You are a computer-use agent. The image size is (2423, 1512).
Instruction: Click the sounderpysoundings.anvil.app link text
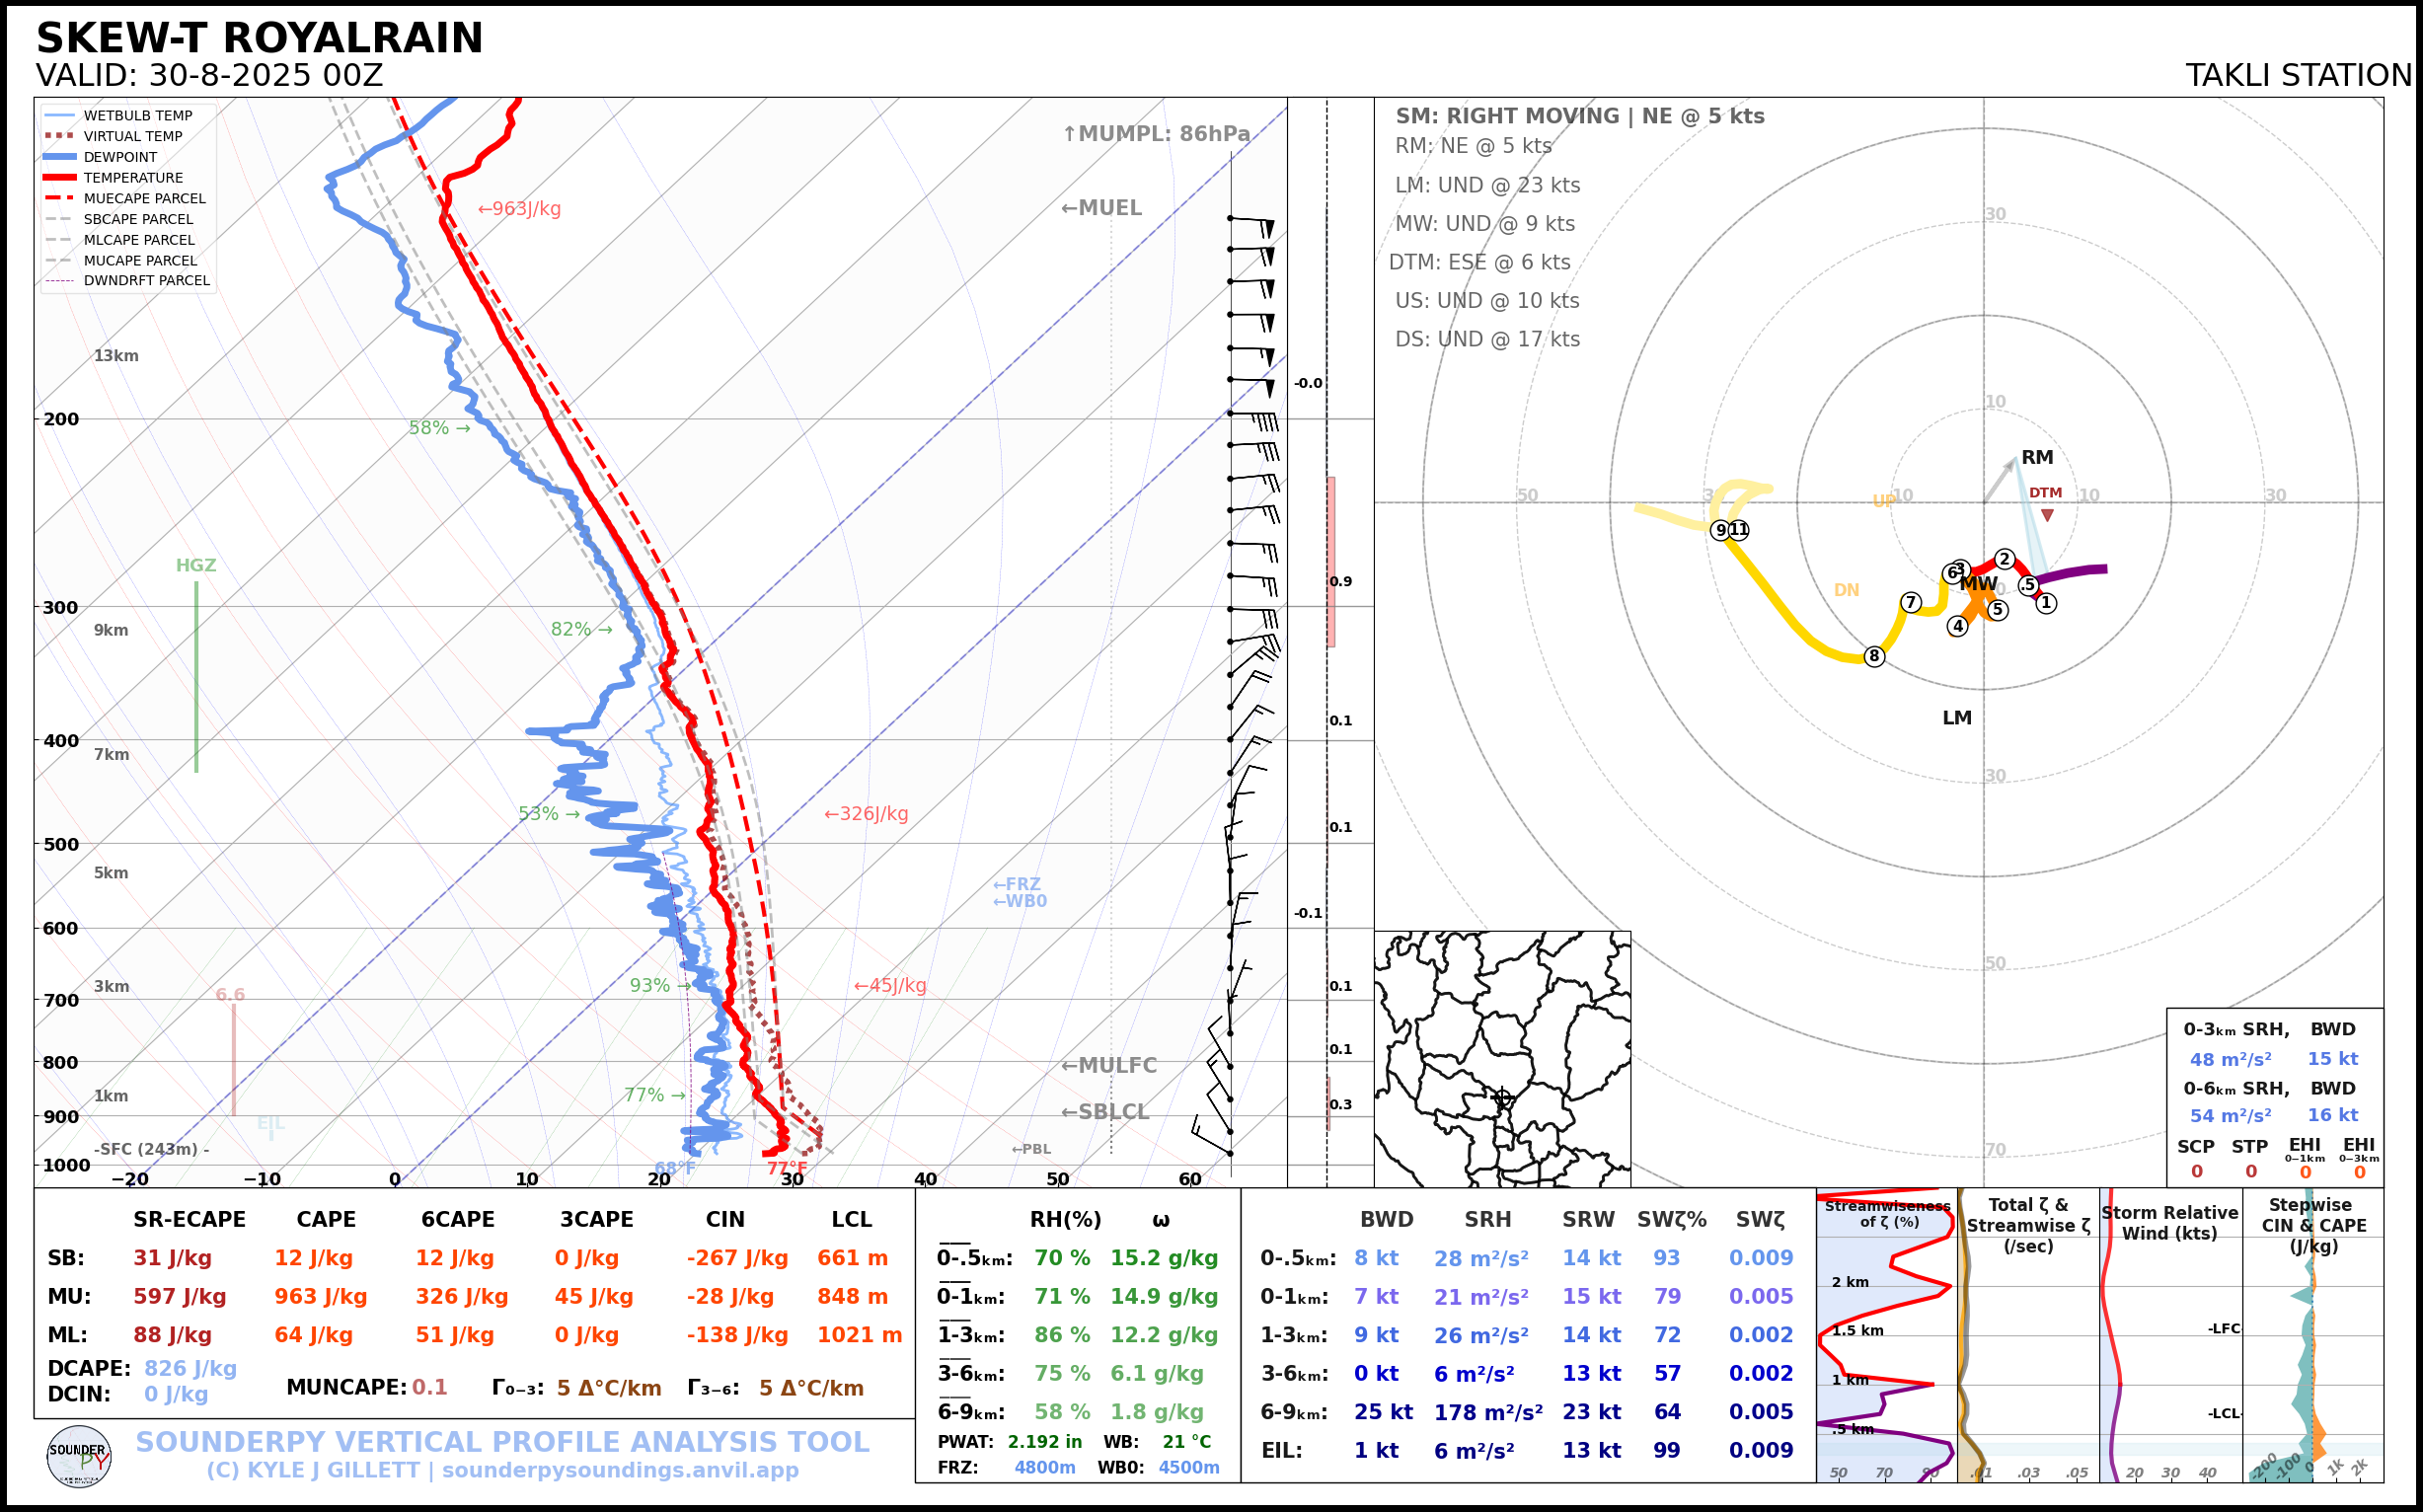(x=620, y=1470)
